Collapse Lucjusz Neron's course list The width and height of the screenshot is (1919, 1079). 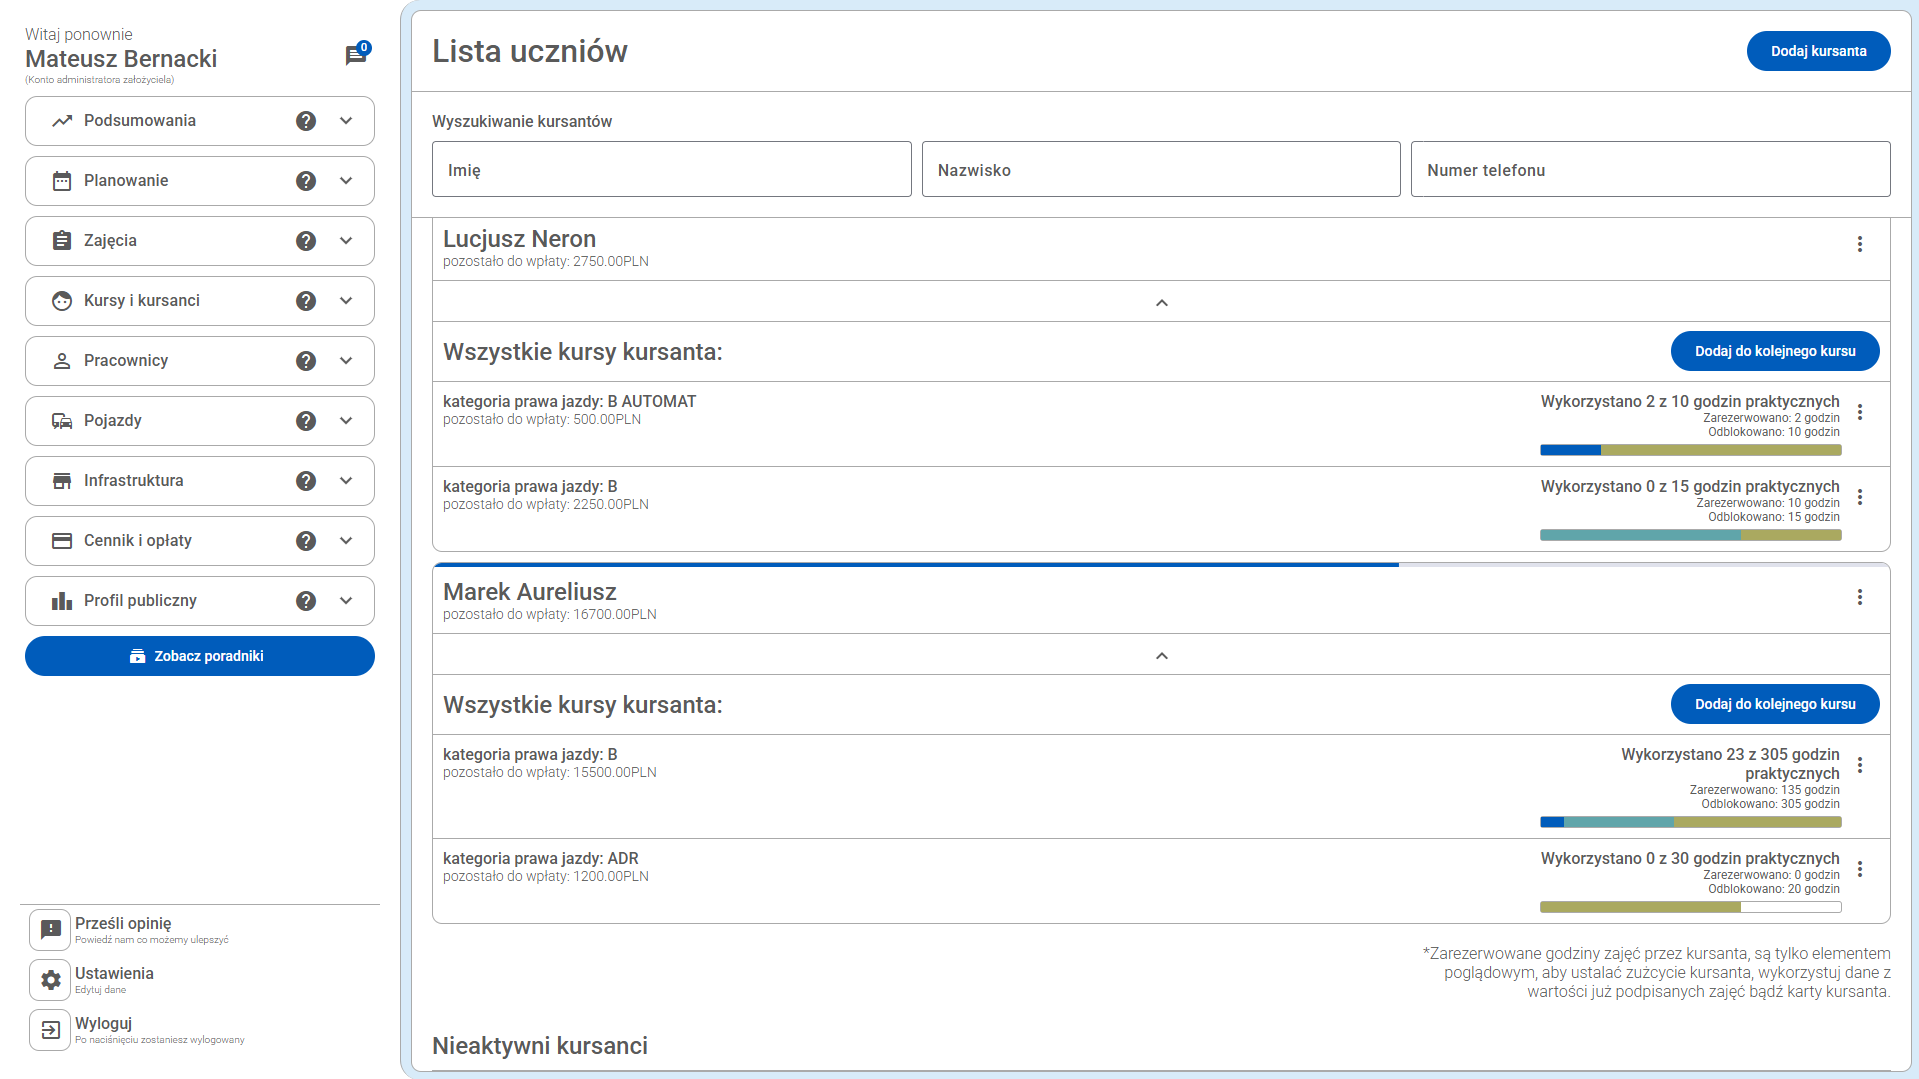[x=1161, y=302]
